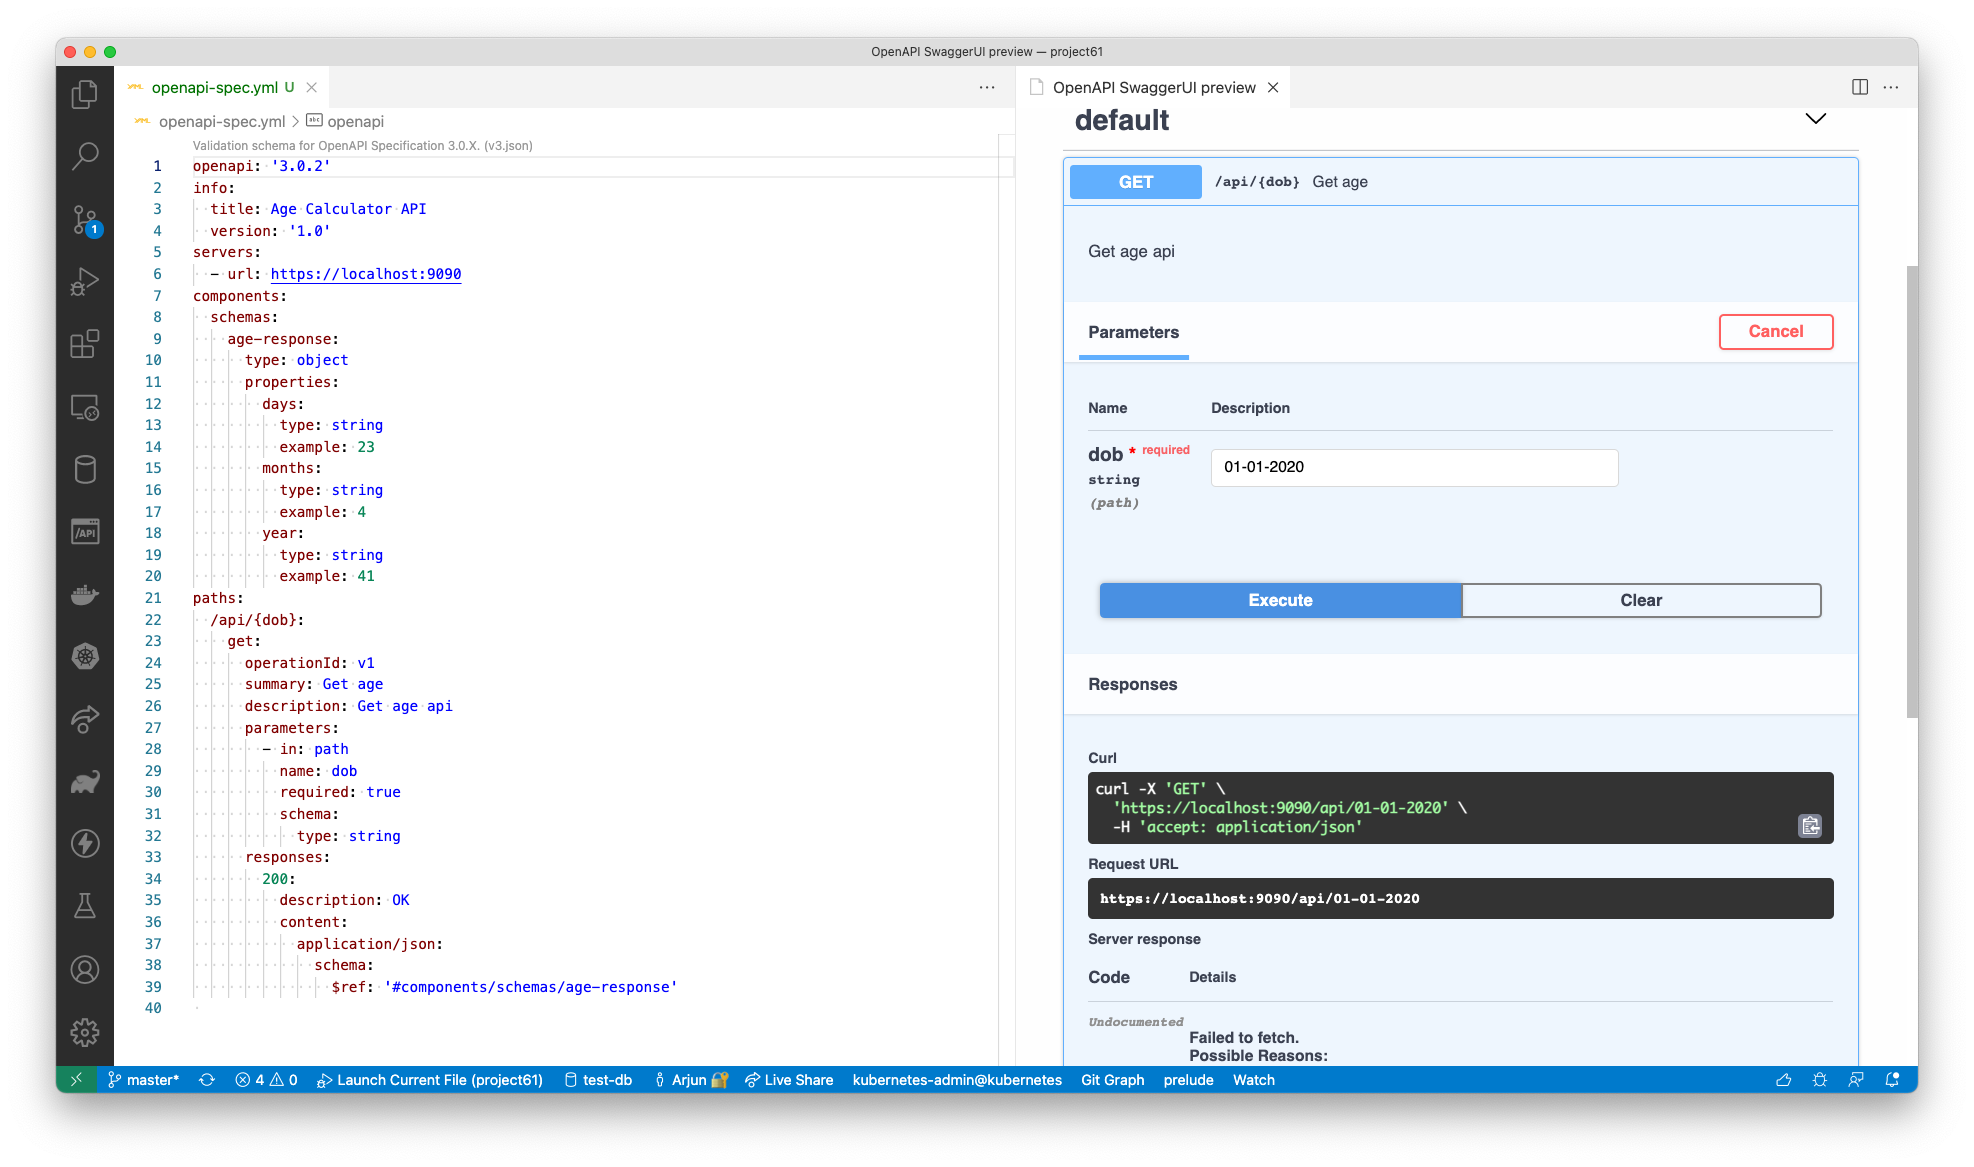Collapse the default section chevron
1974x1167 pixels.
point(1815,119)
